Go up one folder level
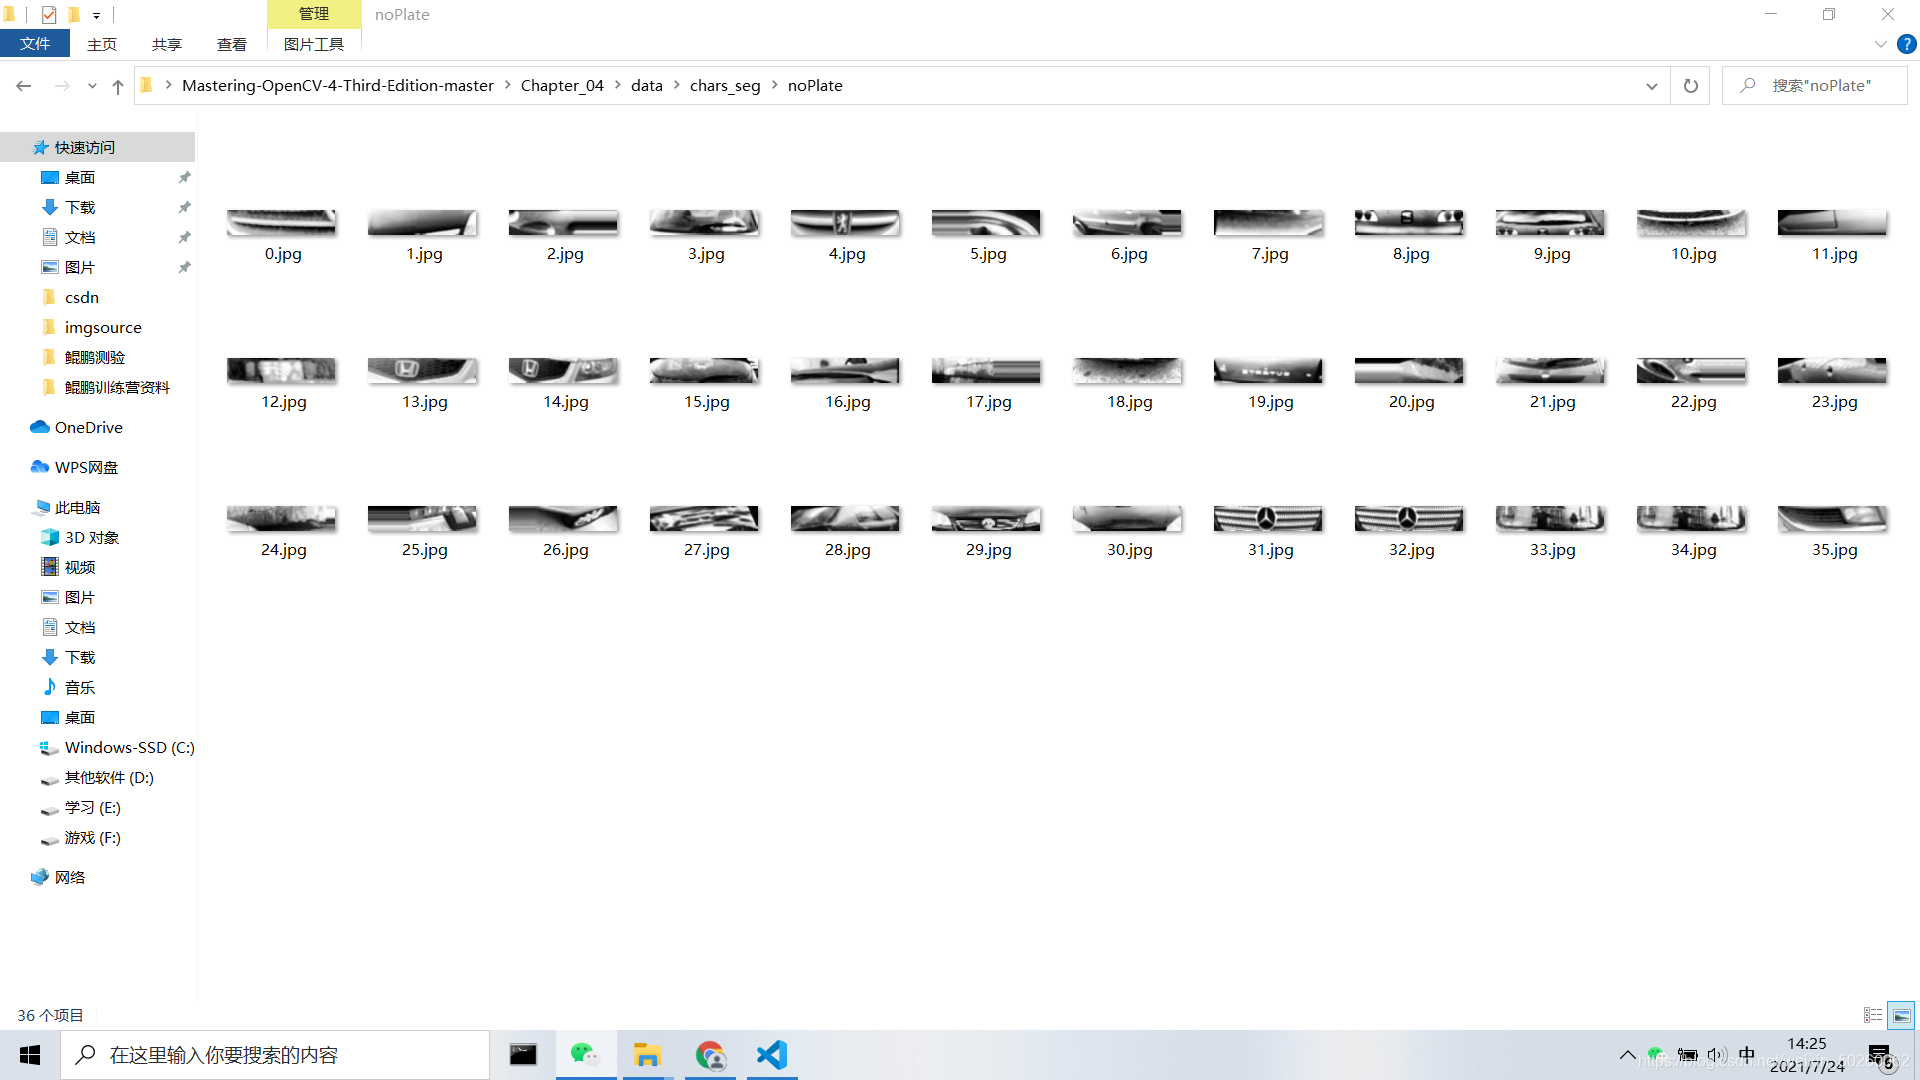1920x1080 pixels. 118,86
